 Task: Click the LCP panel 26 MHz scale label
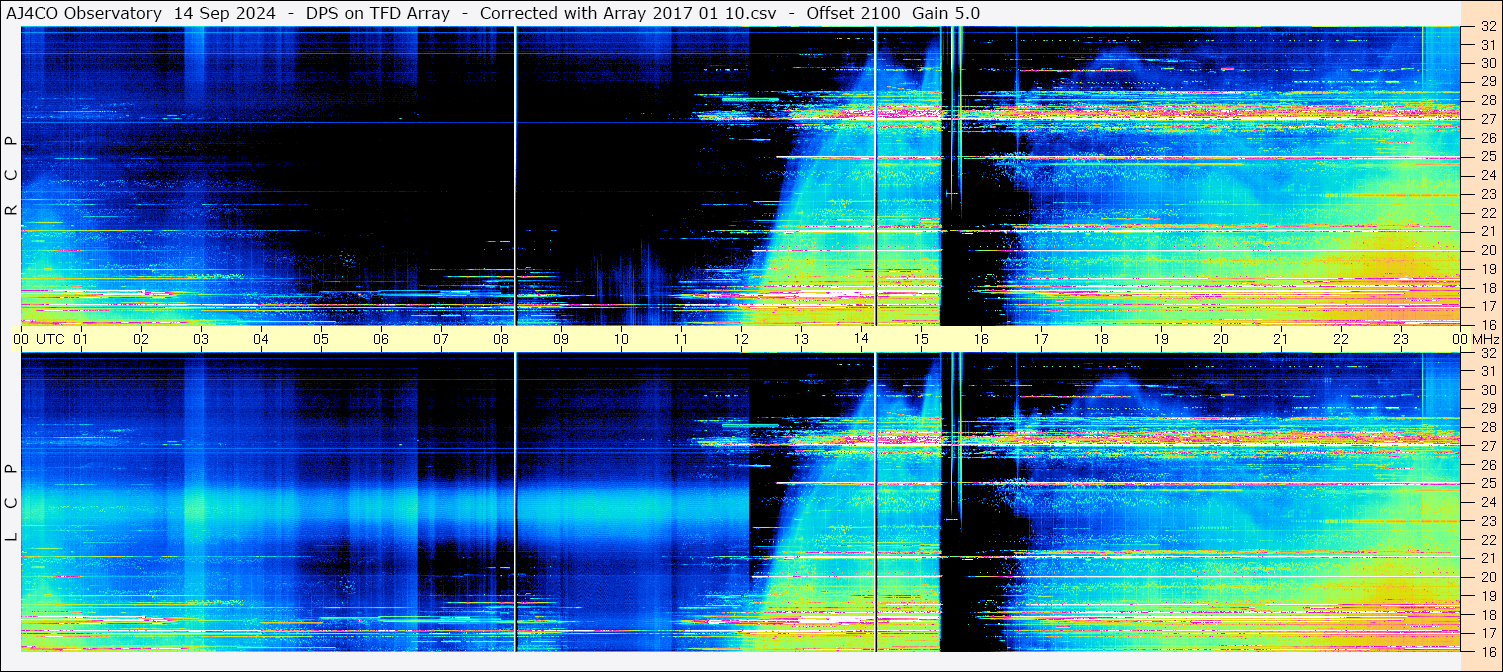click(1488, 465)
